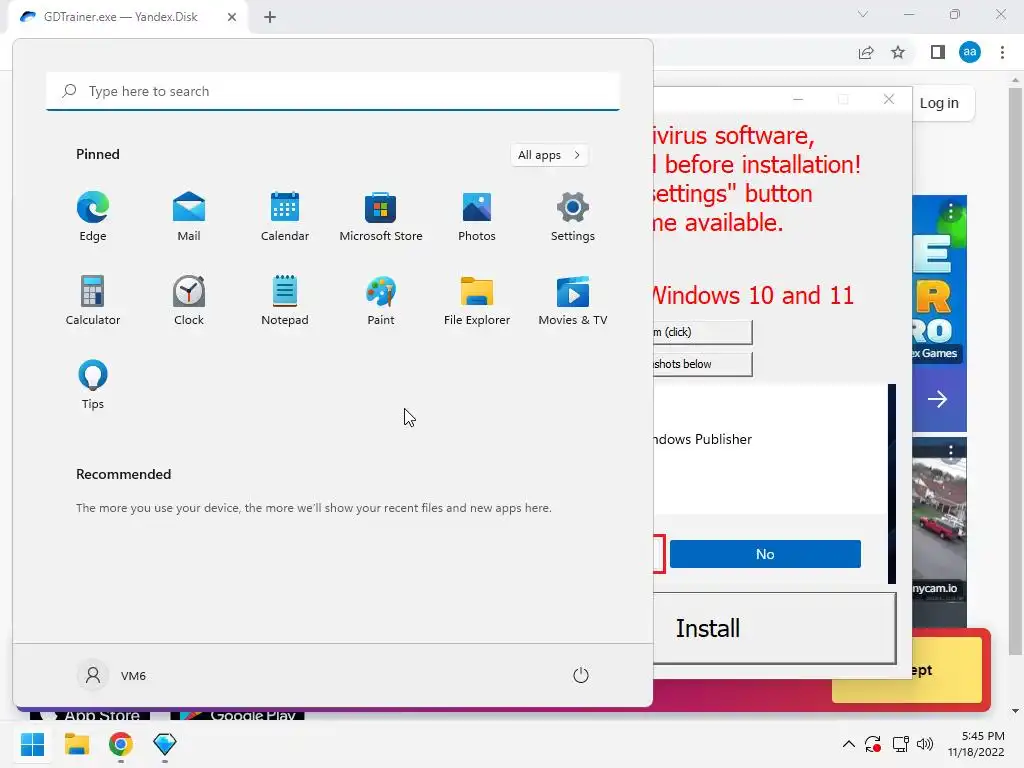1024x768 pixels.
Task: Click the white arrow on the ad banner
Action: coord(937,399)
